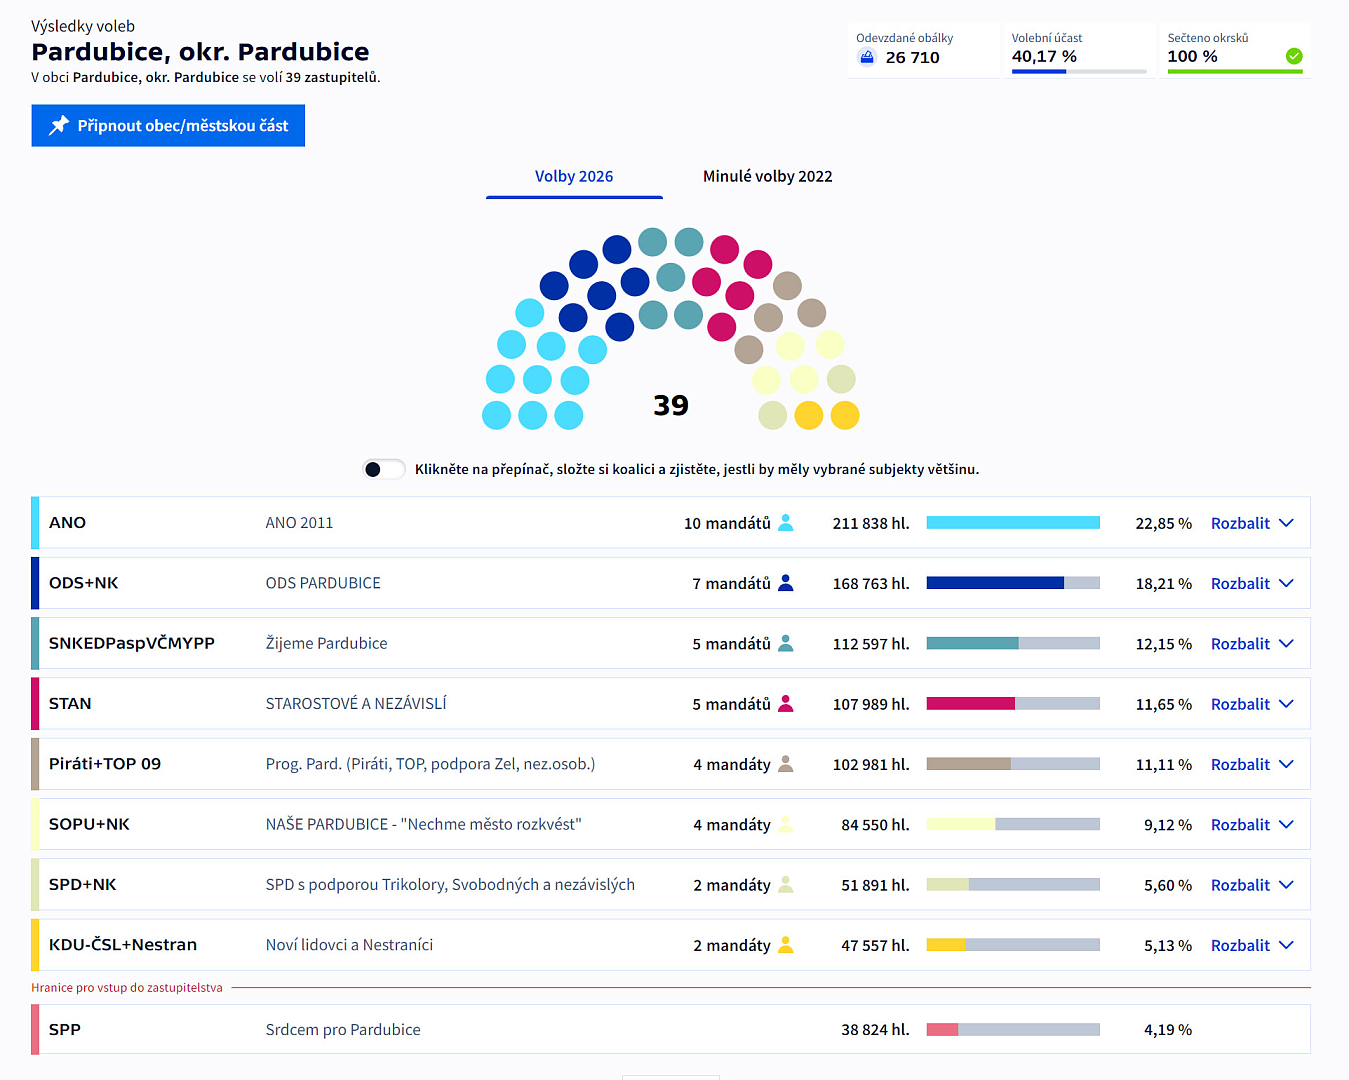Click the SOPU+NK mandate person icon
Image resolution: width=1349 pixels, height=1080 pixels.
tap(786, 824)
